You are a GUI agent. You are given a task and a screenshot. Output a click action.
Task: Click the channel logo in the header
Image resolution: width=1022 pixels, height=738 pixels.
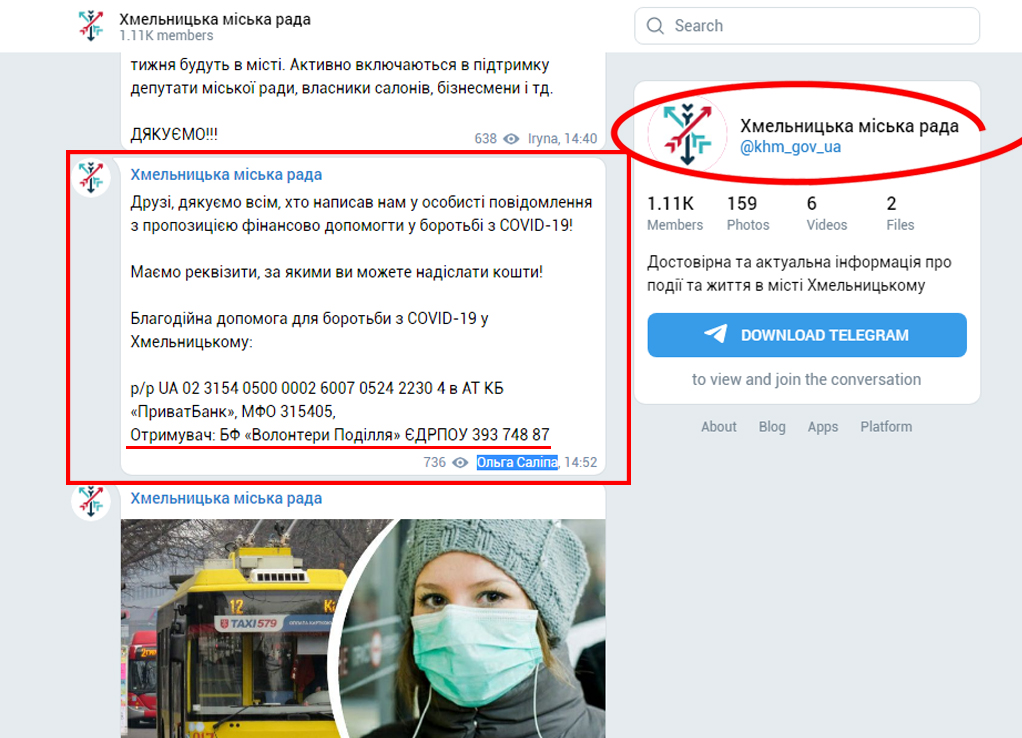tap(91, 26)
